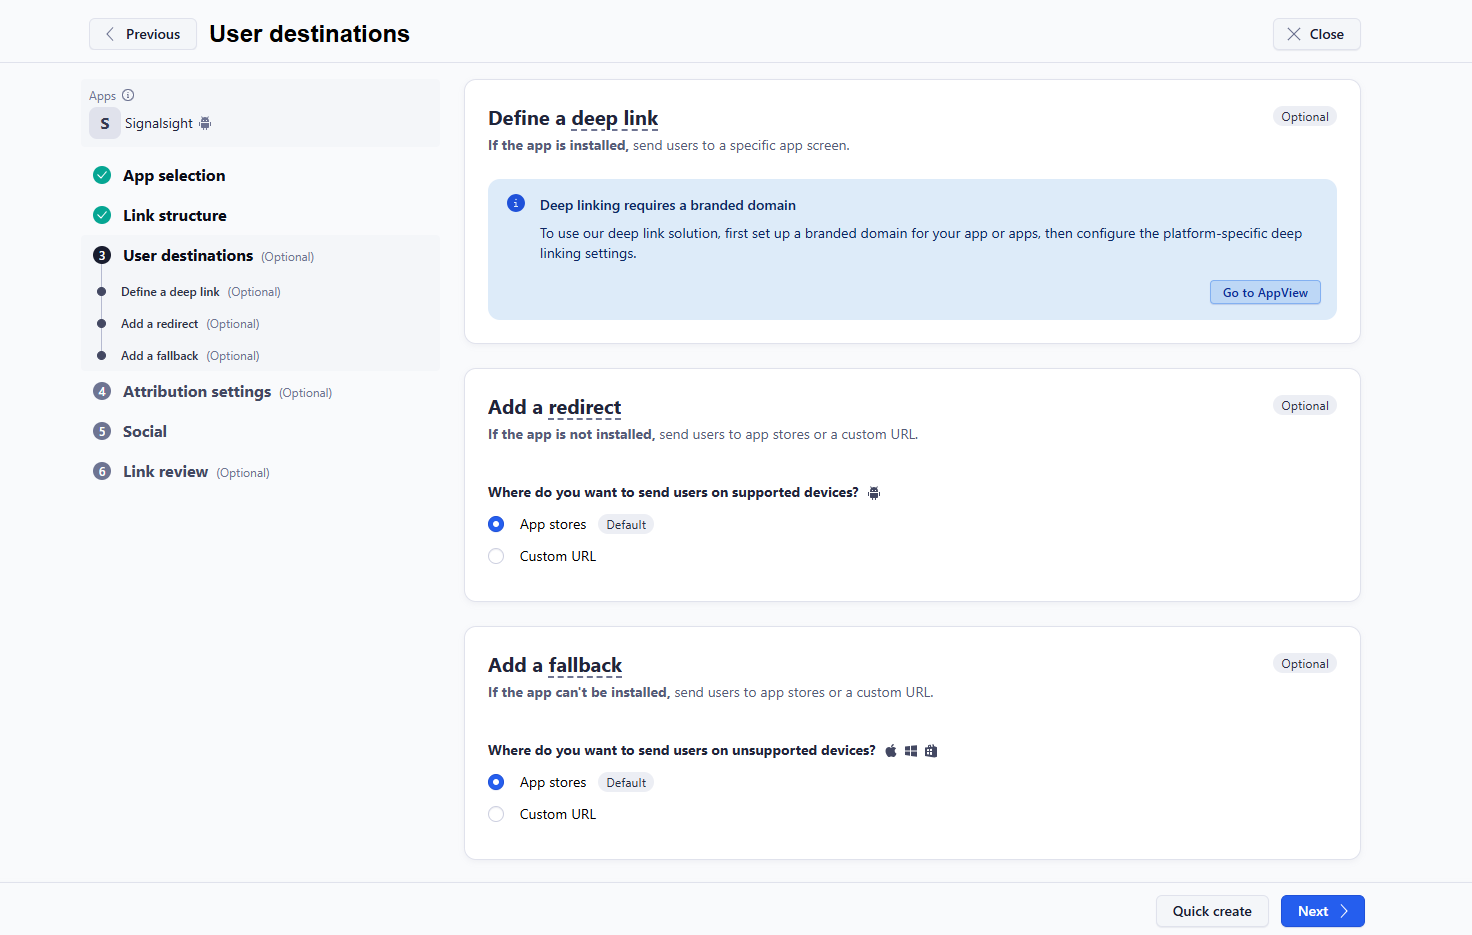The width and height of the screenshot is (1472, 935).
Task: Click 'Where do you want to send users on unsupported devices?'
Action: coord(682,750)
